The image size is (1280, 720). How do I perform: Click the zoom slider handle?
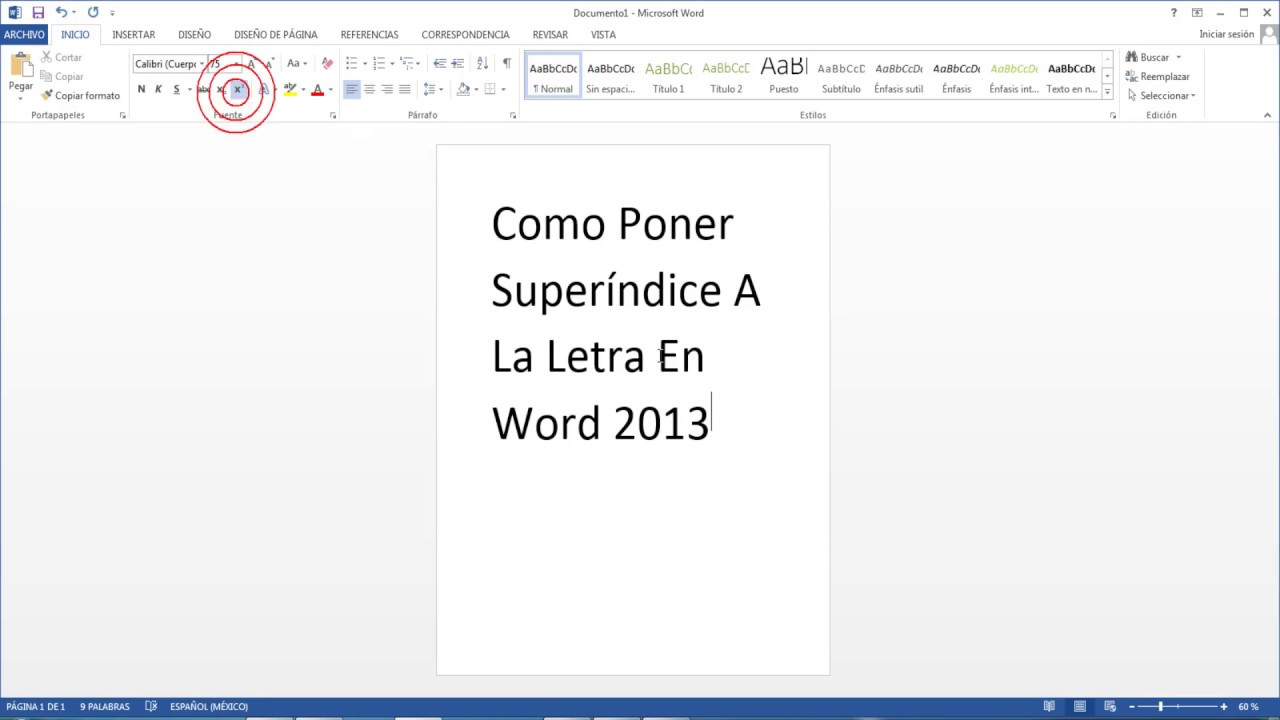pos(1161,707)
